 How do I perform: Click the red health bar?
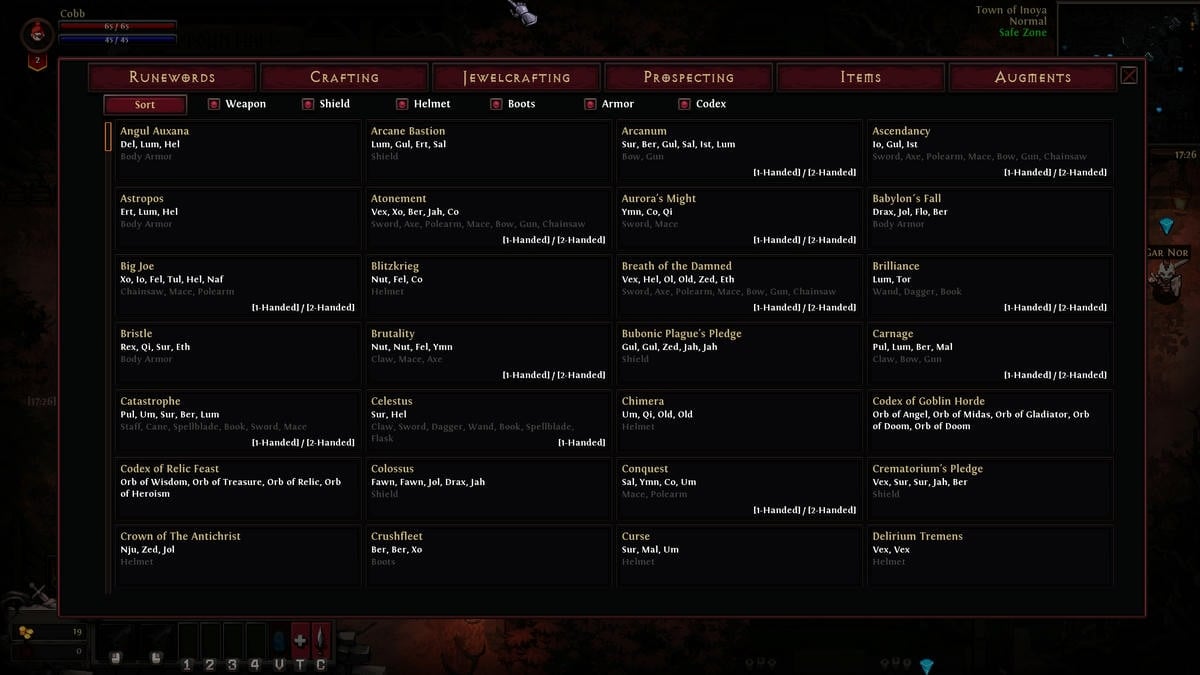point(117,26)
